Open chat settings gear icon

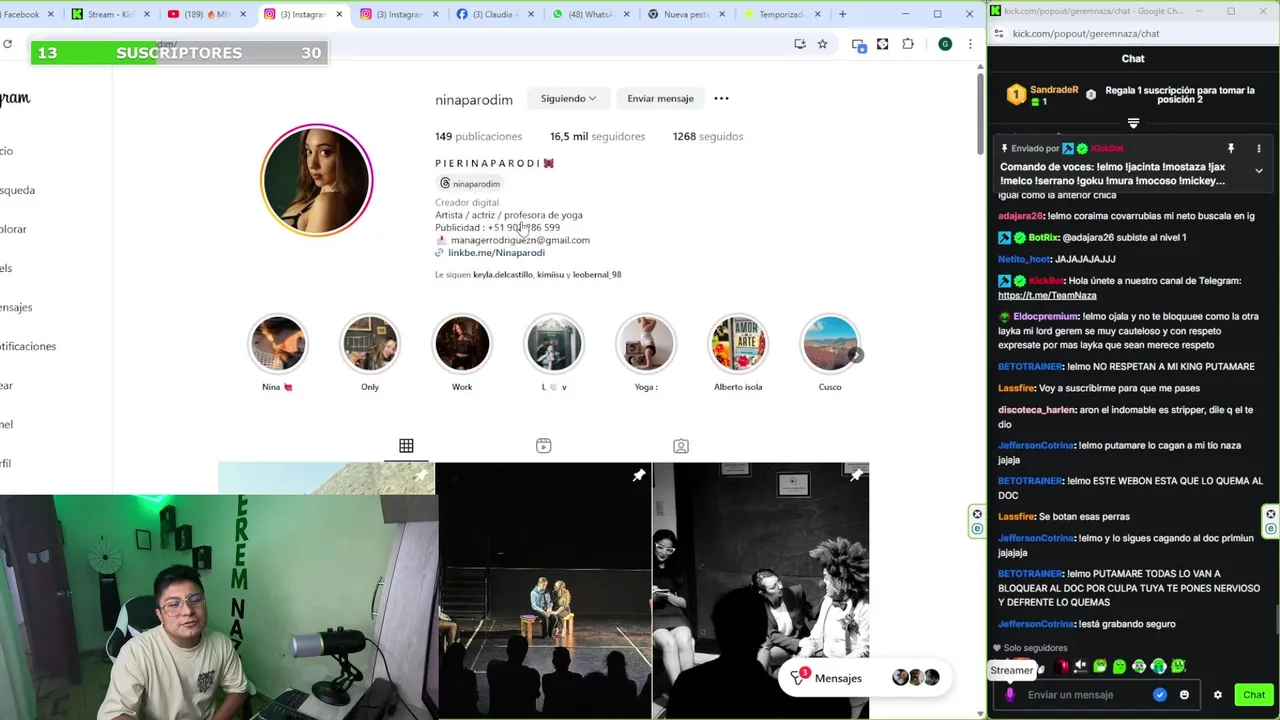click(1217, 695)
